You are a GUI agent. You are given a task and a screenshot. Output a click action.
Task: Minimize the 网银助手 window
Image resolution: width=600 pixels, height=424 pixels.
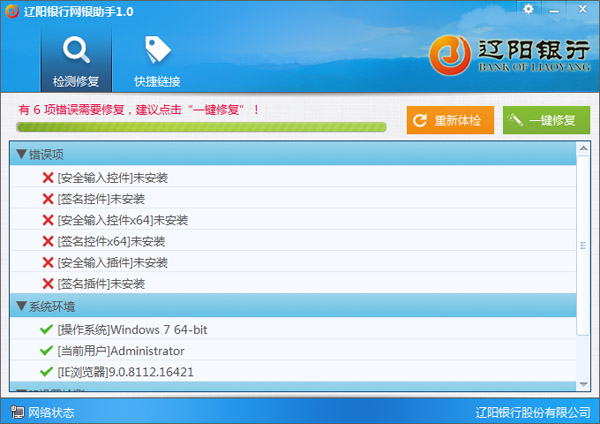554,10
